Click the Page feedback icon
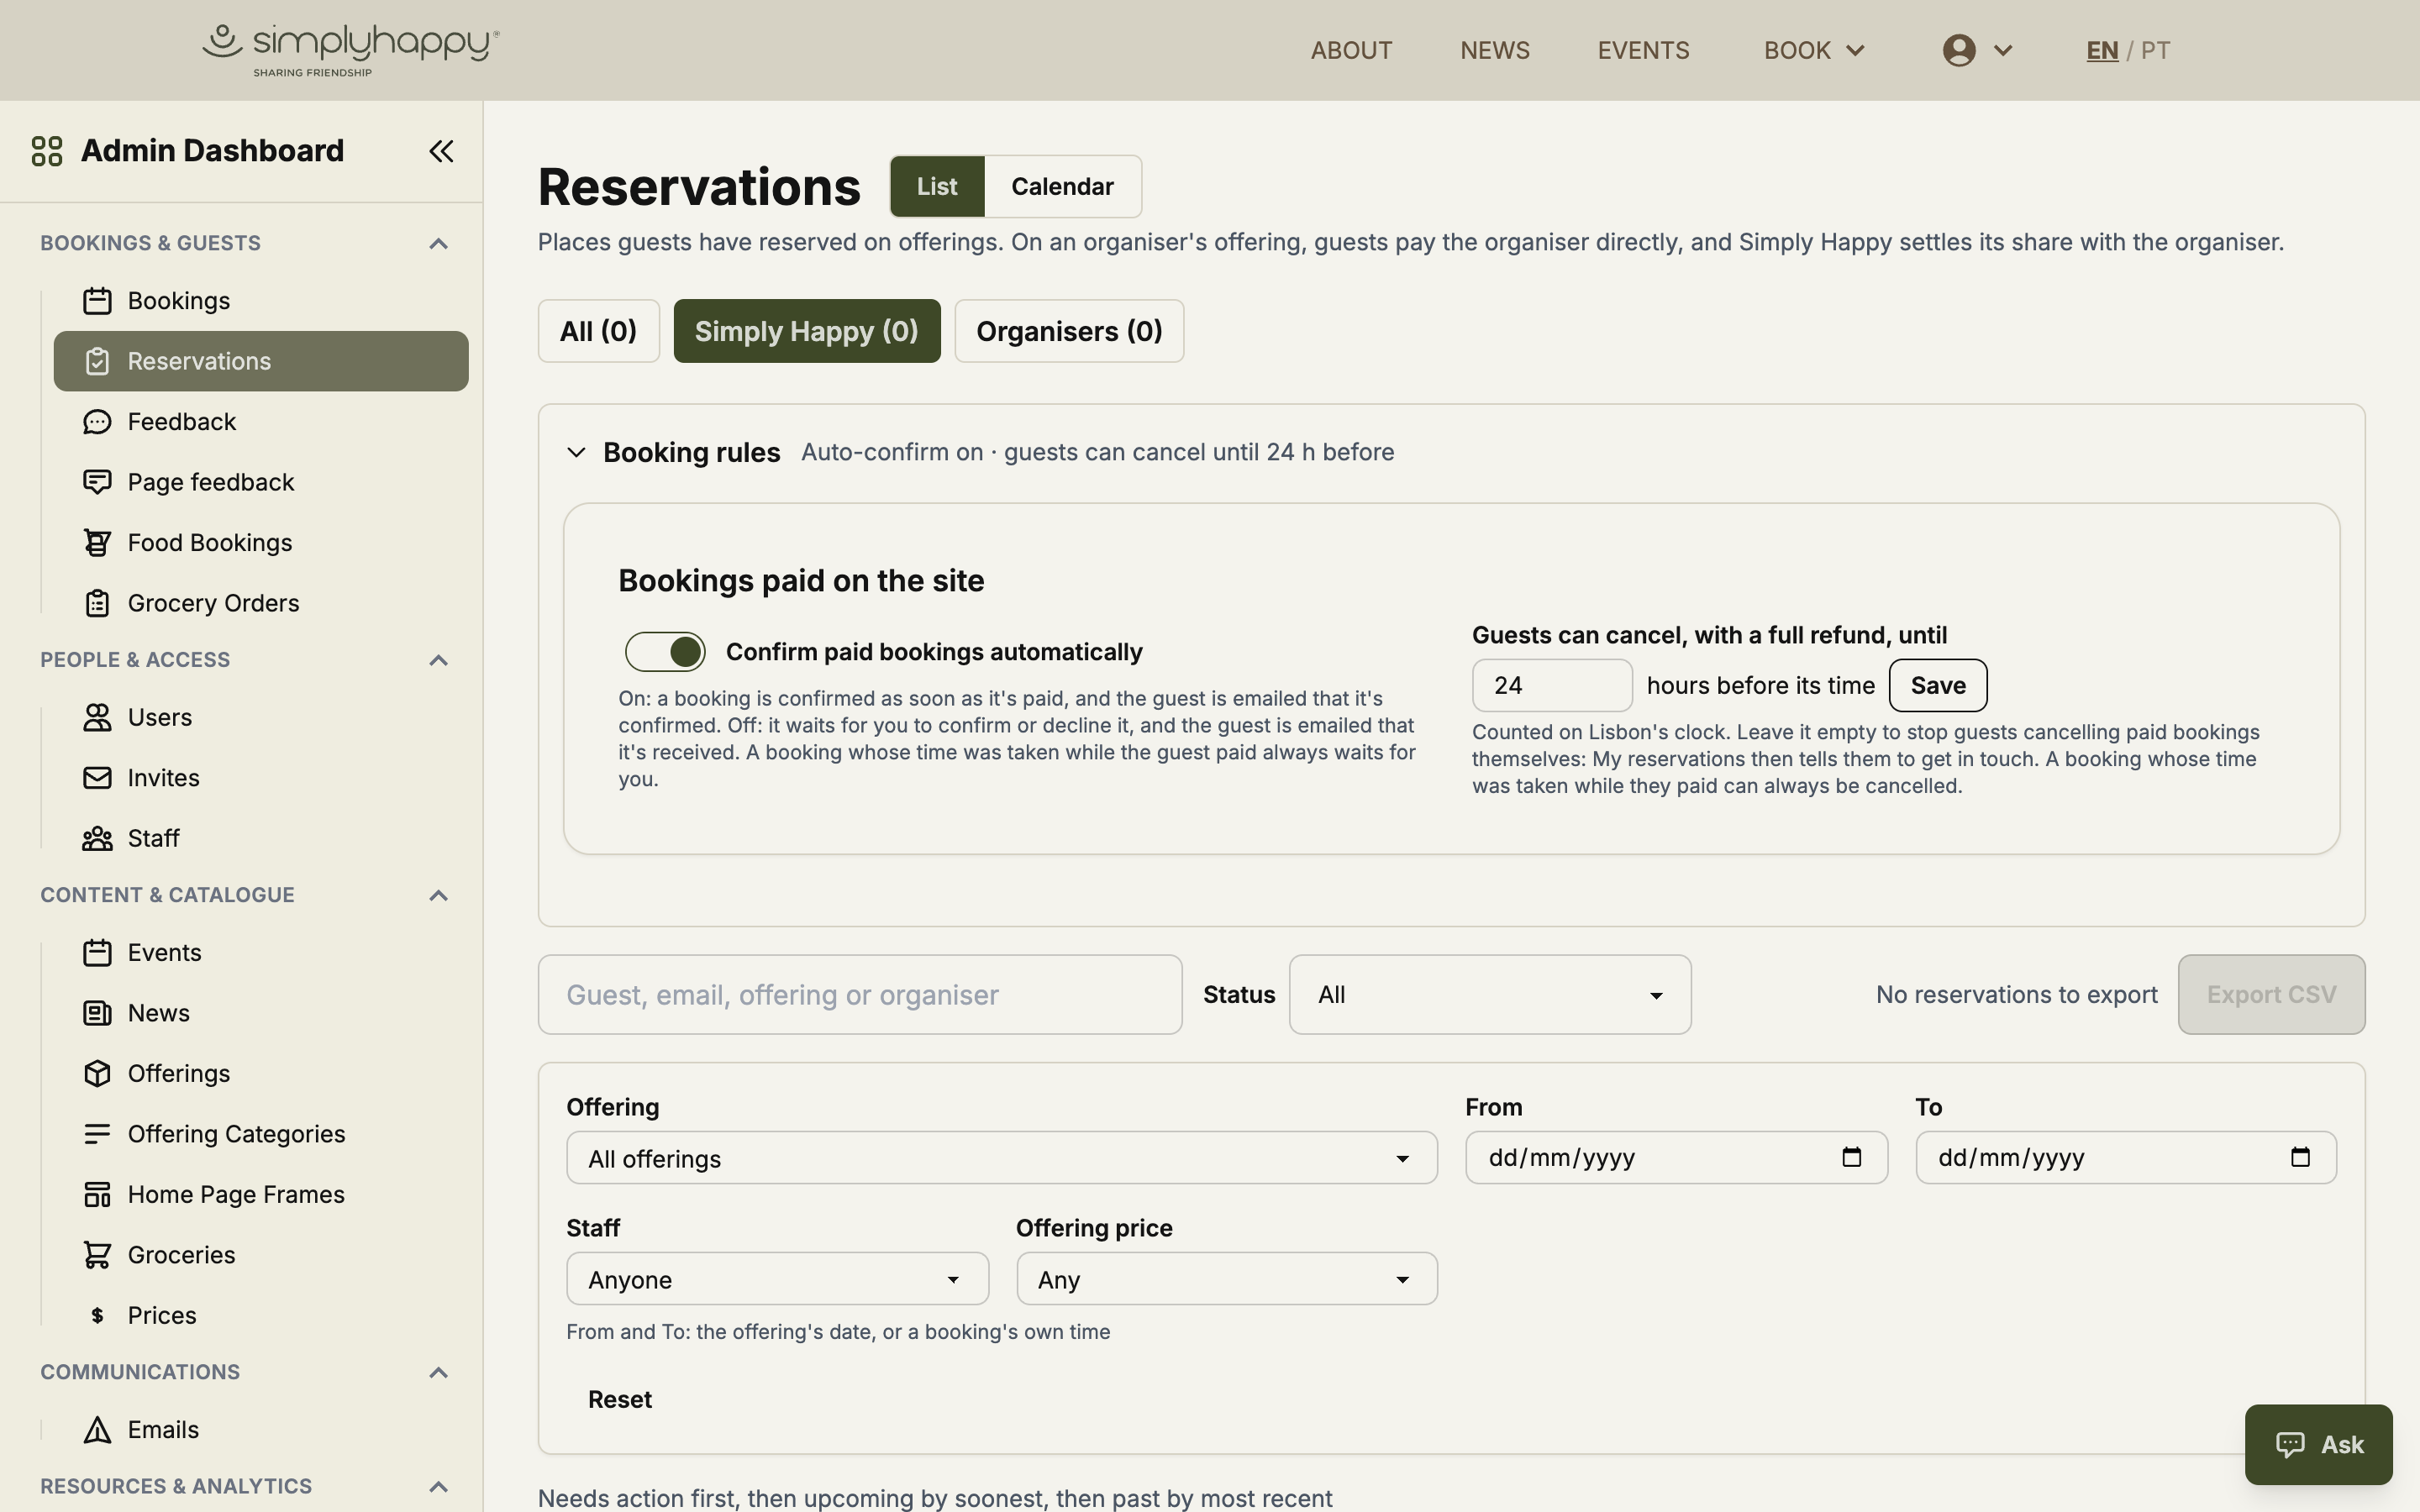2420x1512 pixels. [x=97, y=482]
